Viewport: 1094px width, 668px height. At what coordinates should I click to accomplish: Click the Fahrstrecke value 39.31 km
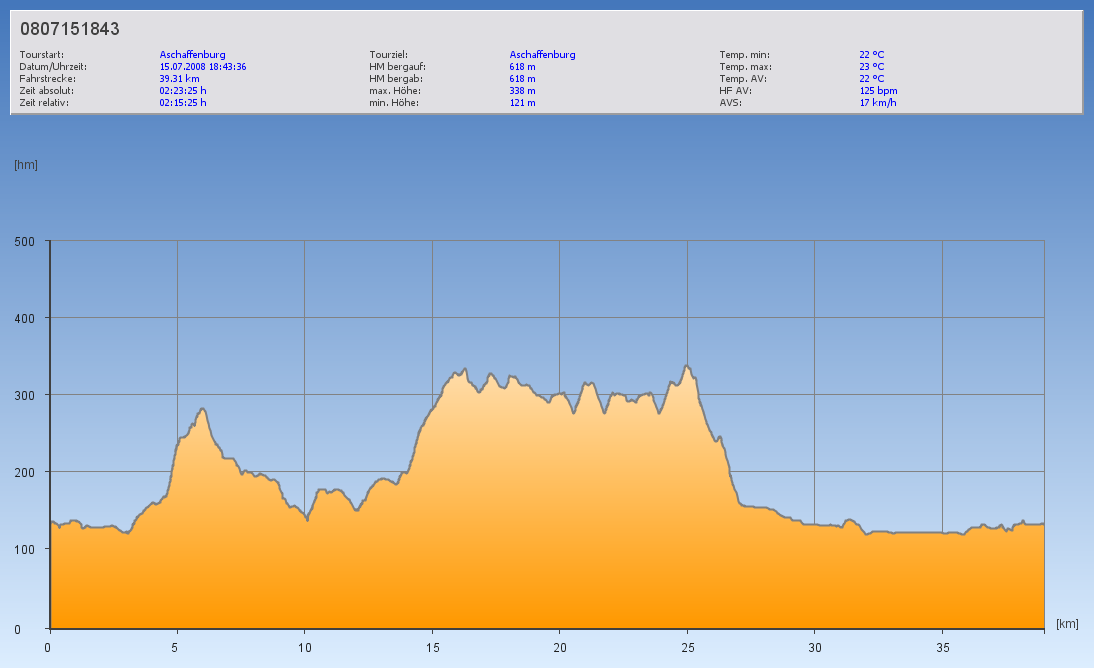point(179,78)
